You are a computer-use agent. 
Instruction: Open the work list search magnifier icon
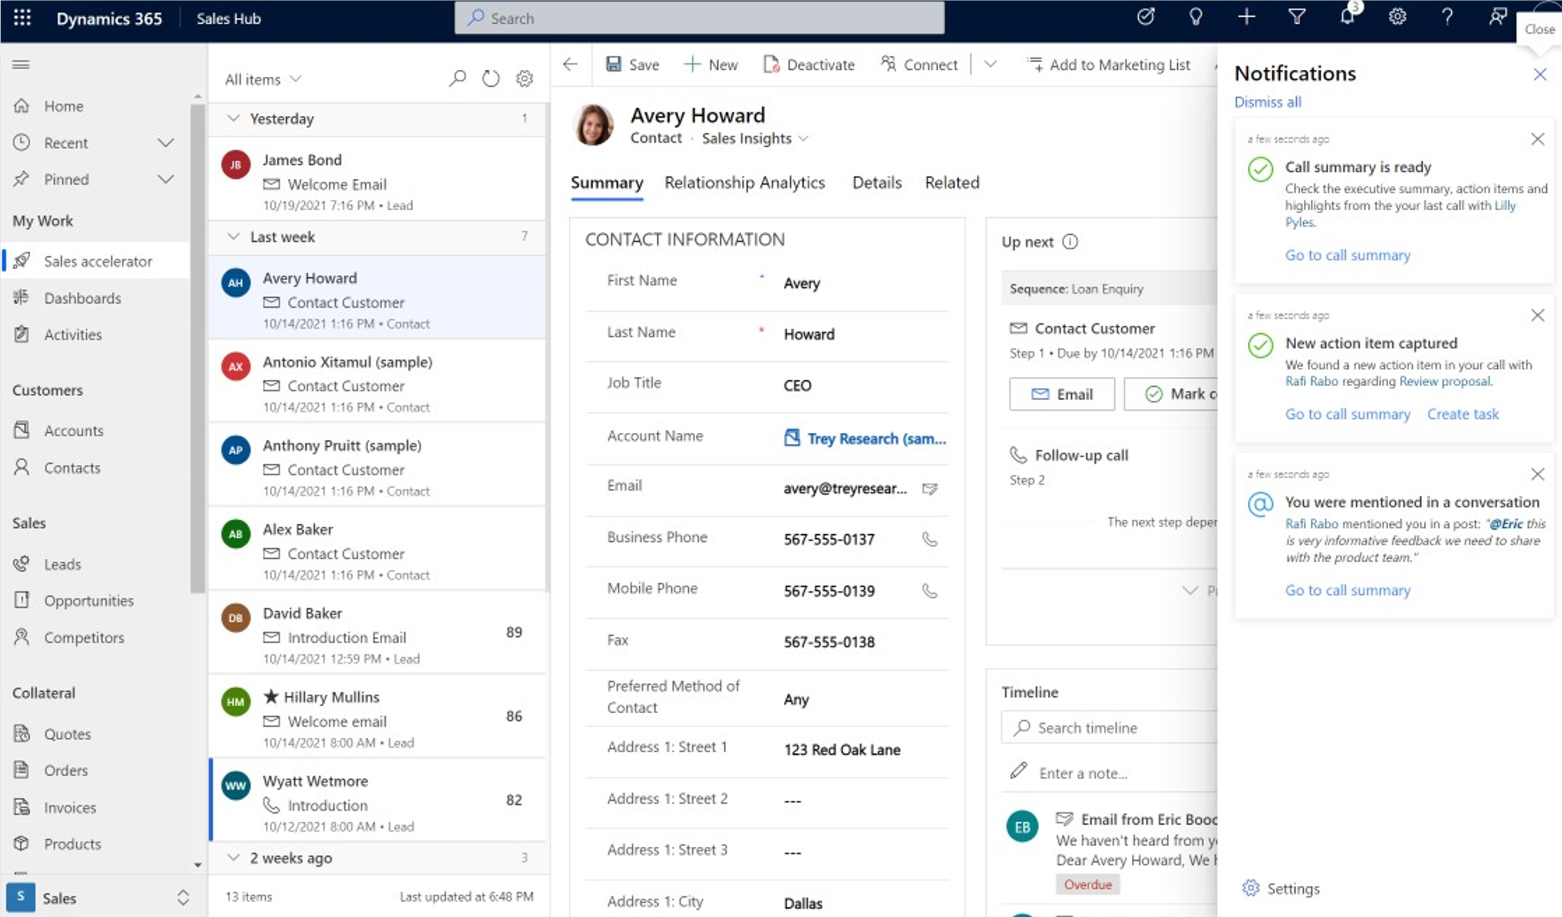click(x=457, y=79)
